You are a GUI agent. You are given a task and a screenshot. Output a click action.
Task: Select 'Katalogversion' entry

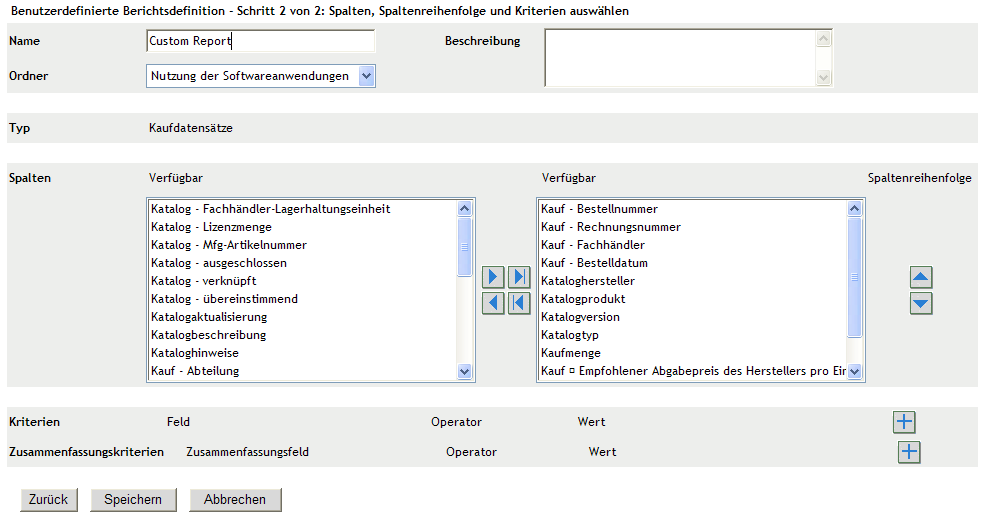pos(694,317)
